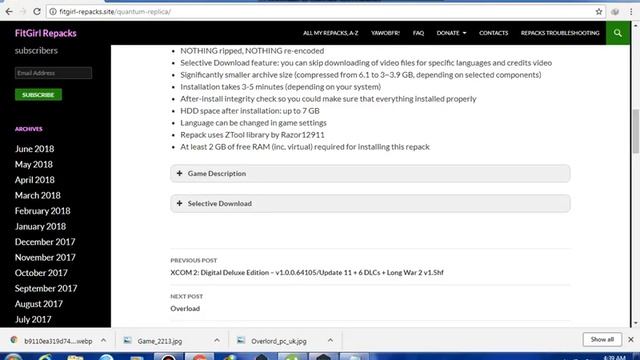Reload the page with the refresh icon
This screenshot has width=640, height=360.
37,12
